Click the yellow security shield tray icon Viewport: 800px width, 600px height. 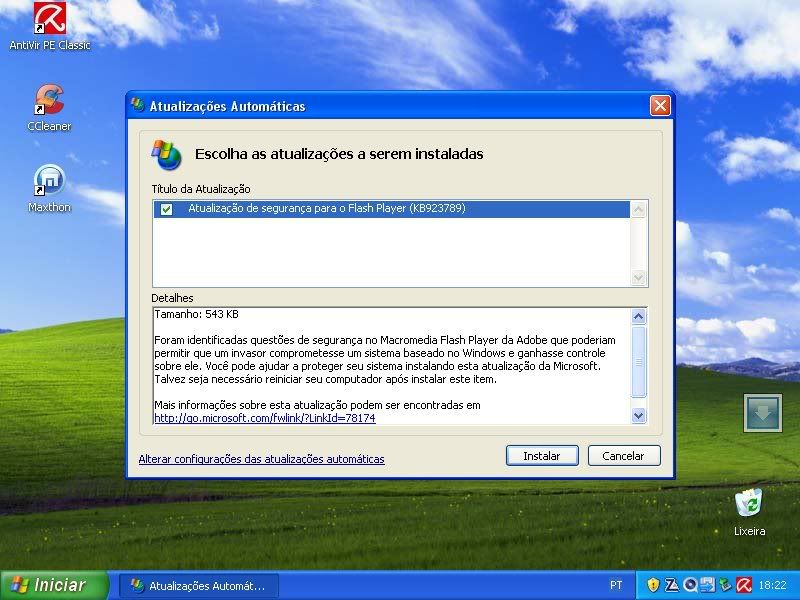653,585
